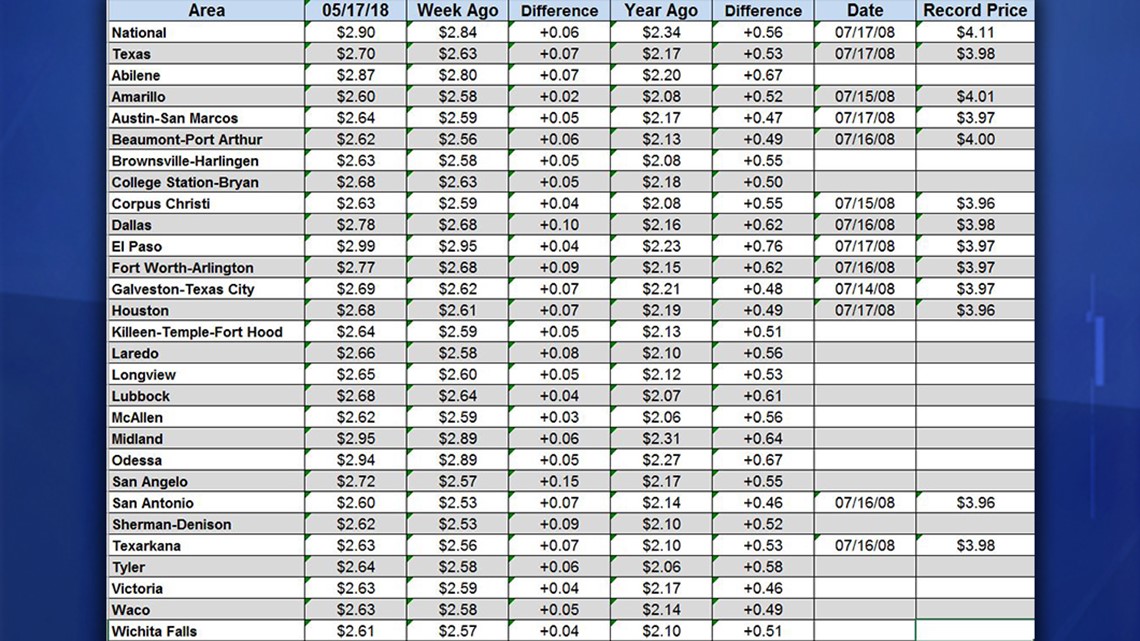
Task: Select the $4.11 National record price cell
Action: click(974, 33)
